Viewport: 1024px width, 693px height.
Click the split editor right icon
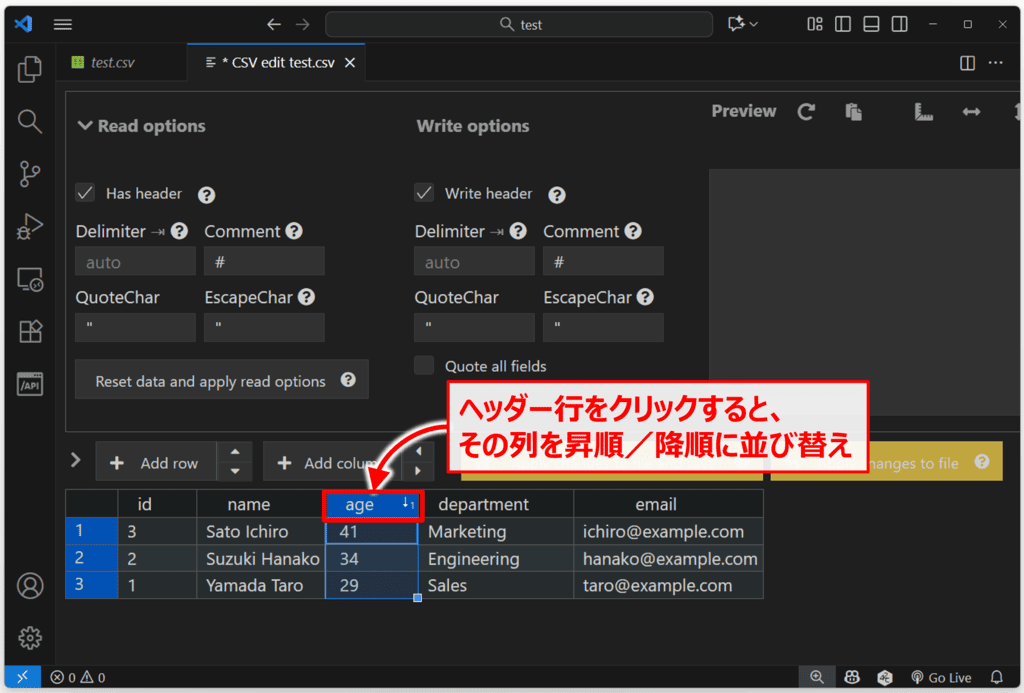pyautogui.click(x=967, y=63)
